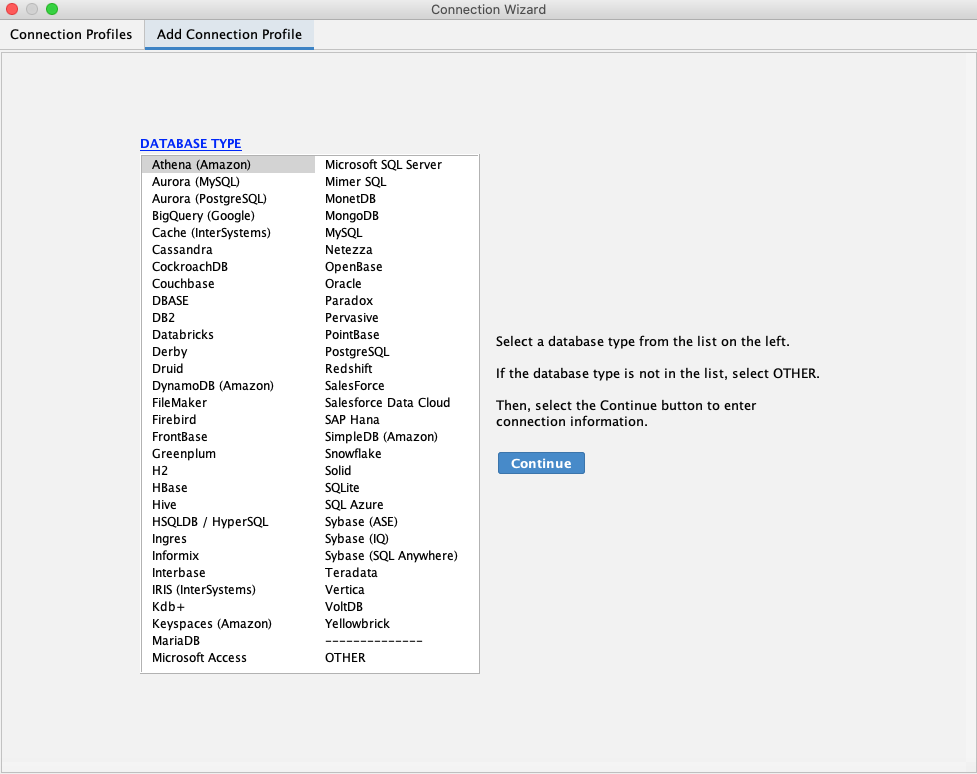This screenshot has height=774, width=977.
Task: Switch to the Connection Profiles tab
Action: tap(71, 34)
